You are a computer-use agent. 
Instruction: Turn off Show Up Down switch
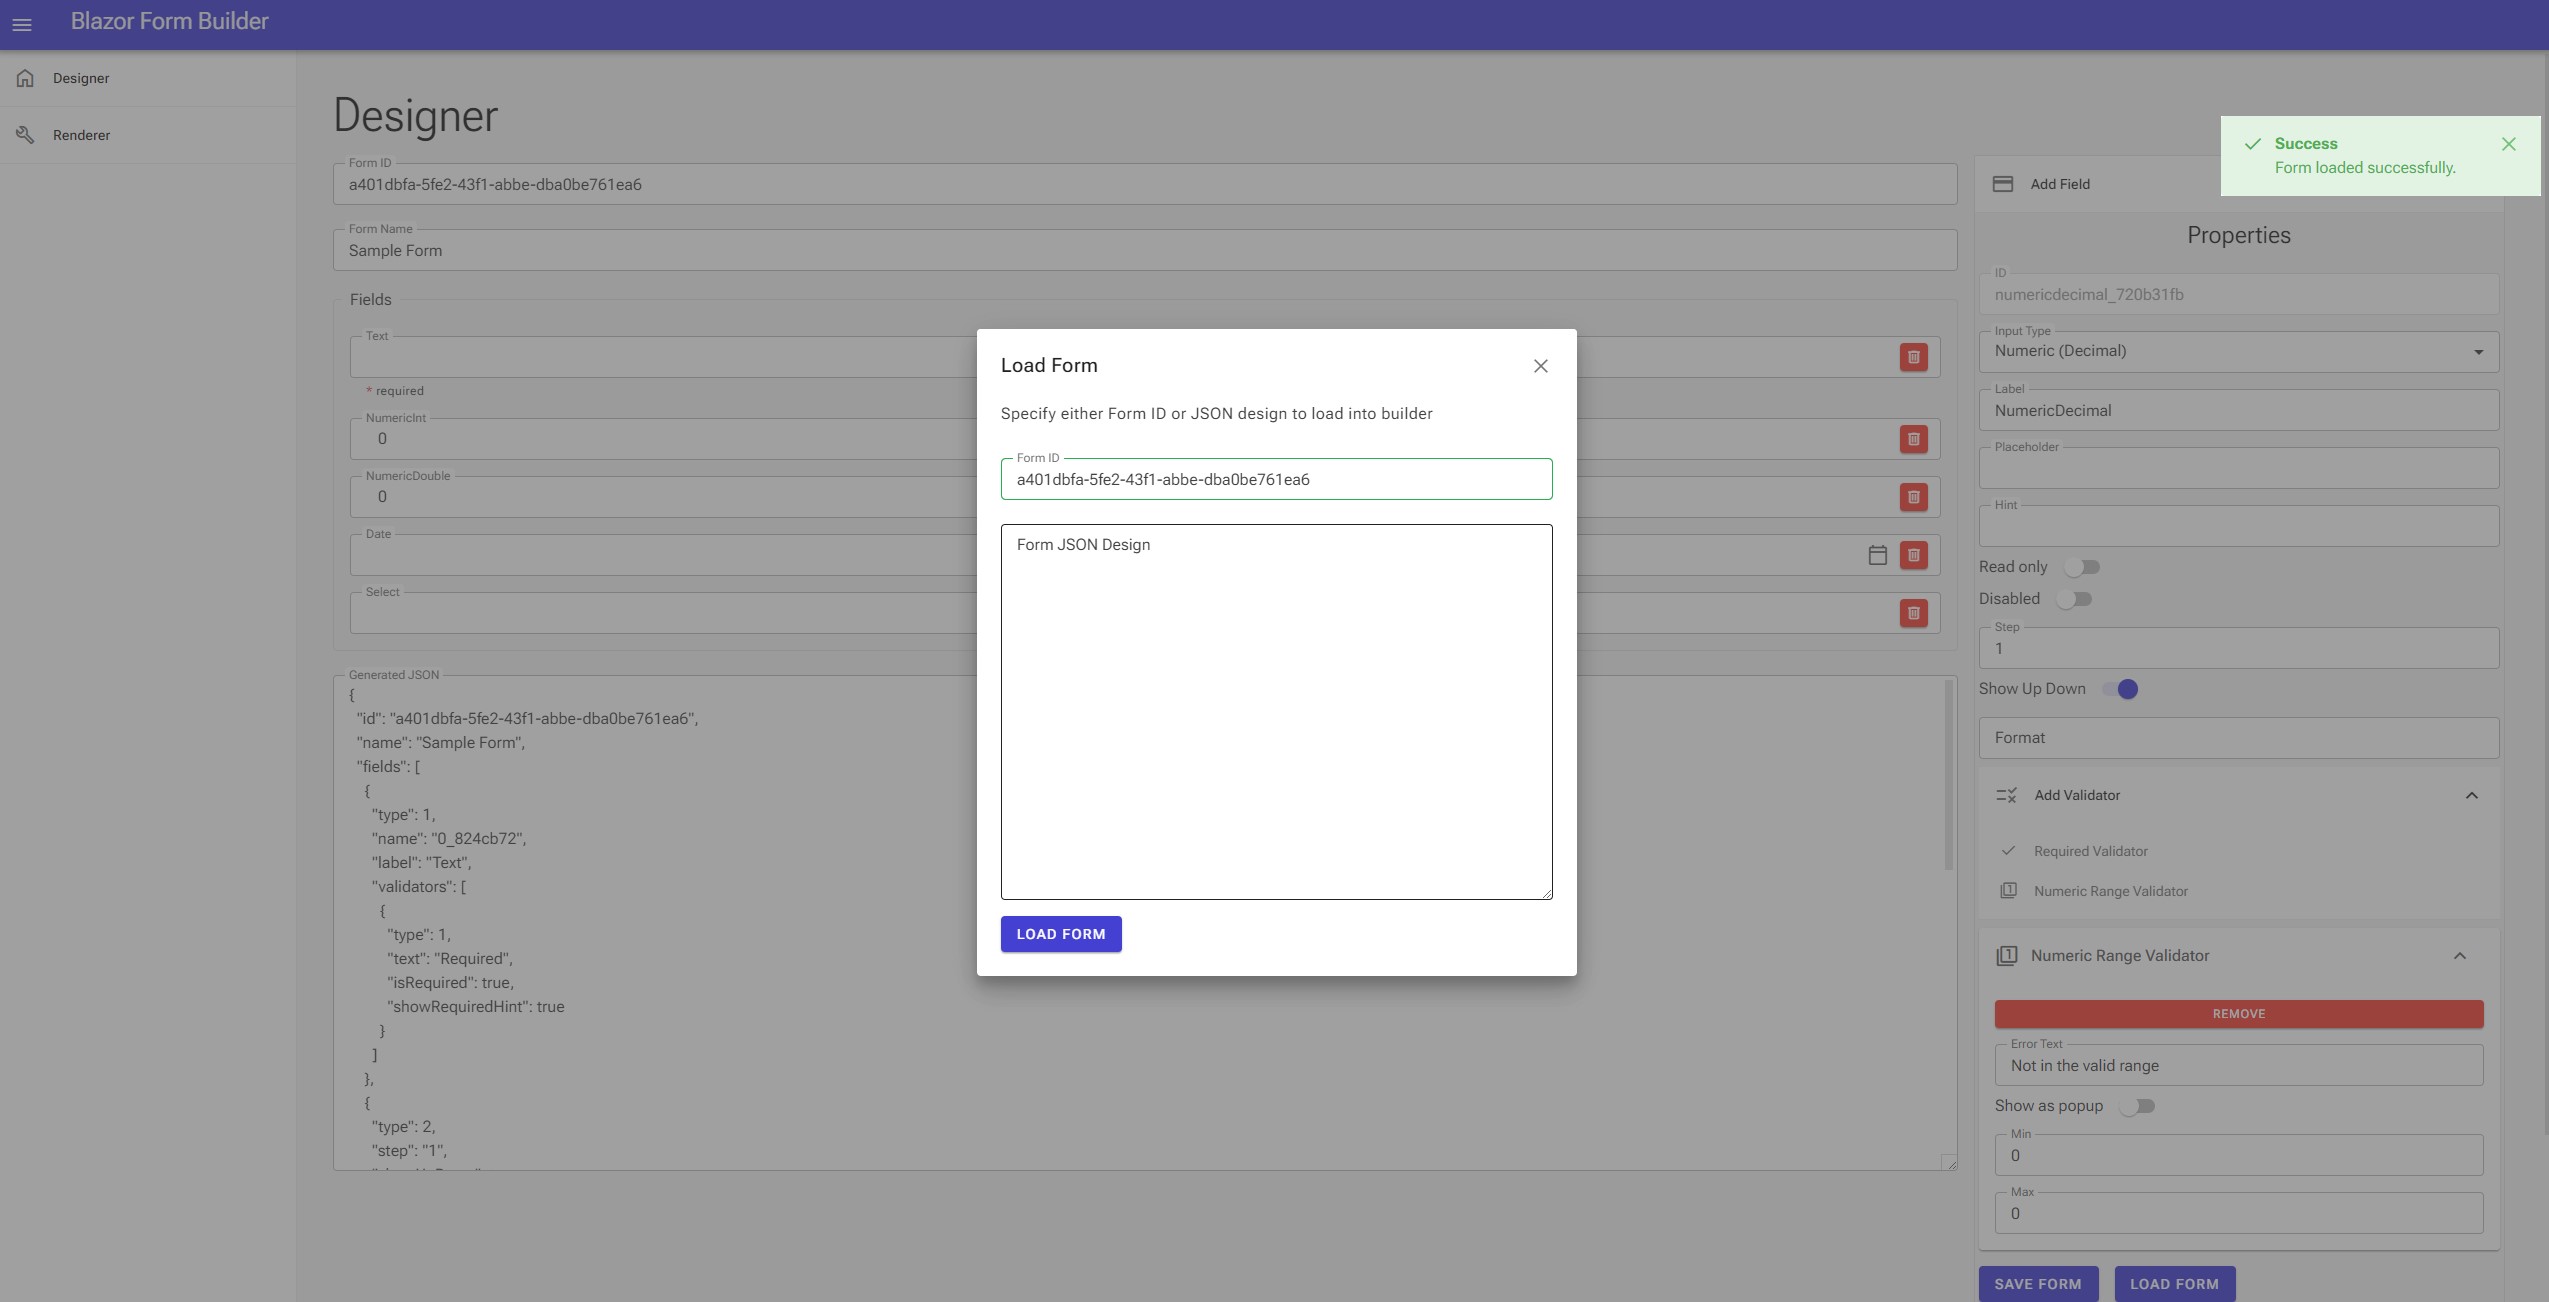coord(2120,689)
